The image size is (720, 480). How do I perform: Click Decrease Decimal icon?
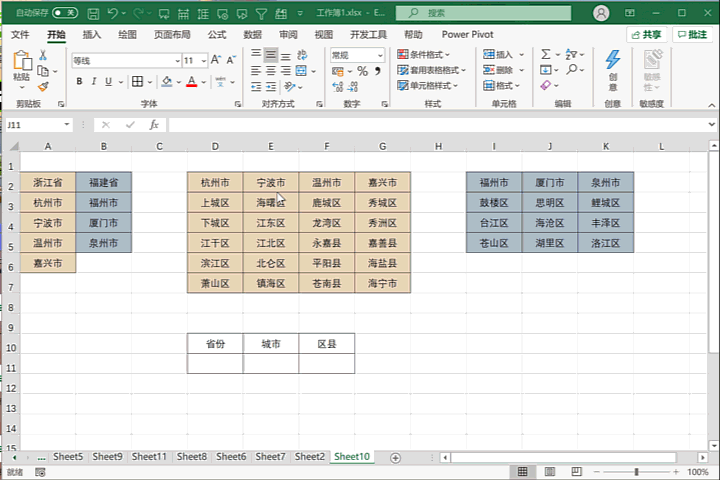pos(353,86)
